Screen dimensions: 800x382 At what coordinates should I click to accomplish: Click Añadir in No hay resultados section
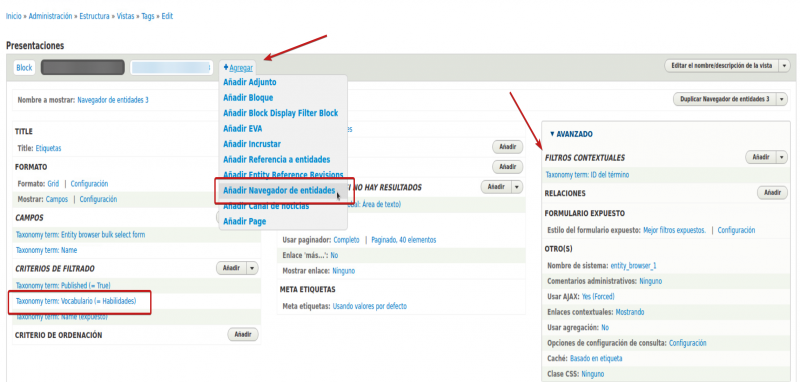click(496, 187)
